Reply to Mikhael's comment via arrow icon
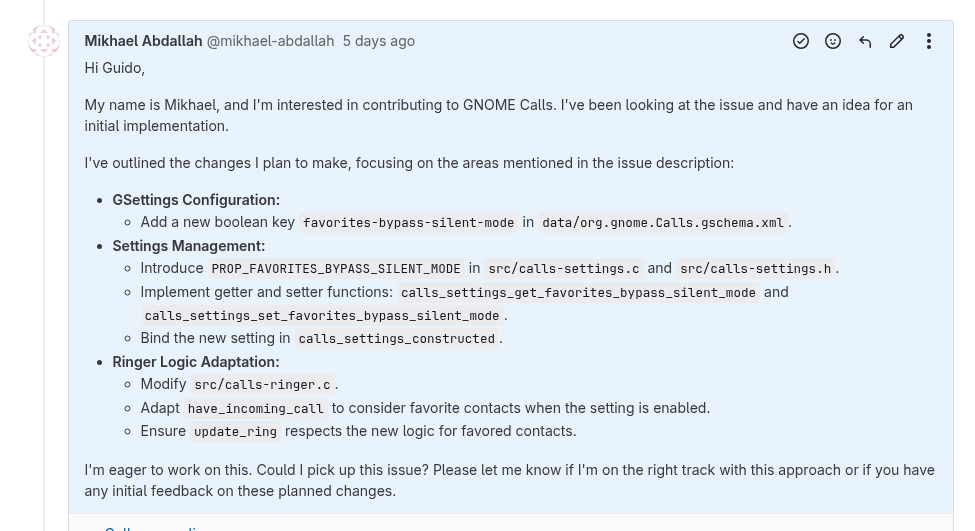The image size is (975, 531). tap(865, 41)
